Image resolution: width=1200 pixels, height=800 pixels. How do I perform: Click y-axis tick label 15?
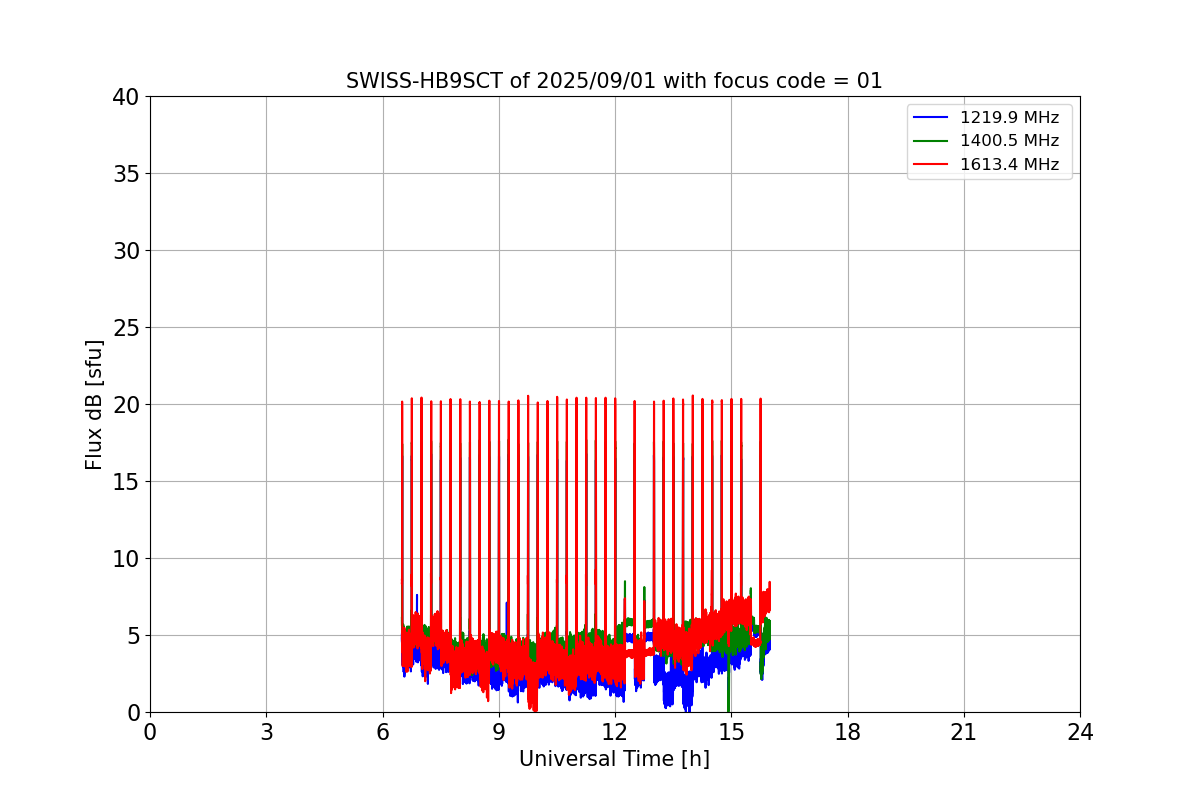click(x=126, y=482)
